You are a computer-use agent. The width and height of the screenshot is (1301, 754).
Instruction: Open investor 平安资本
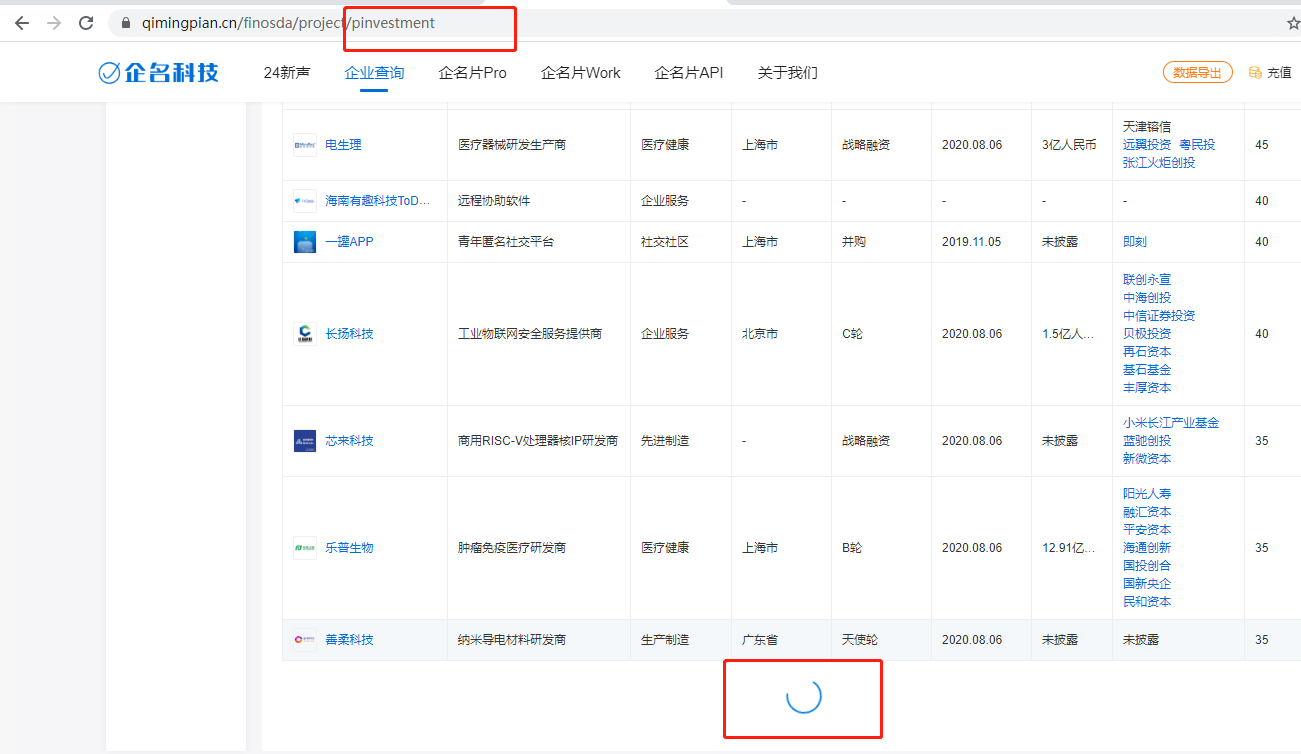[1147, 530]
